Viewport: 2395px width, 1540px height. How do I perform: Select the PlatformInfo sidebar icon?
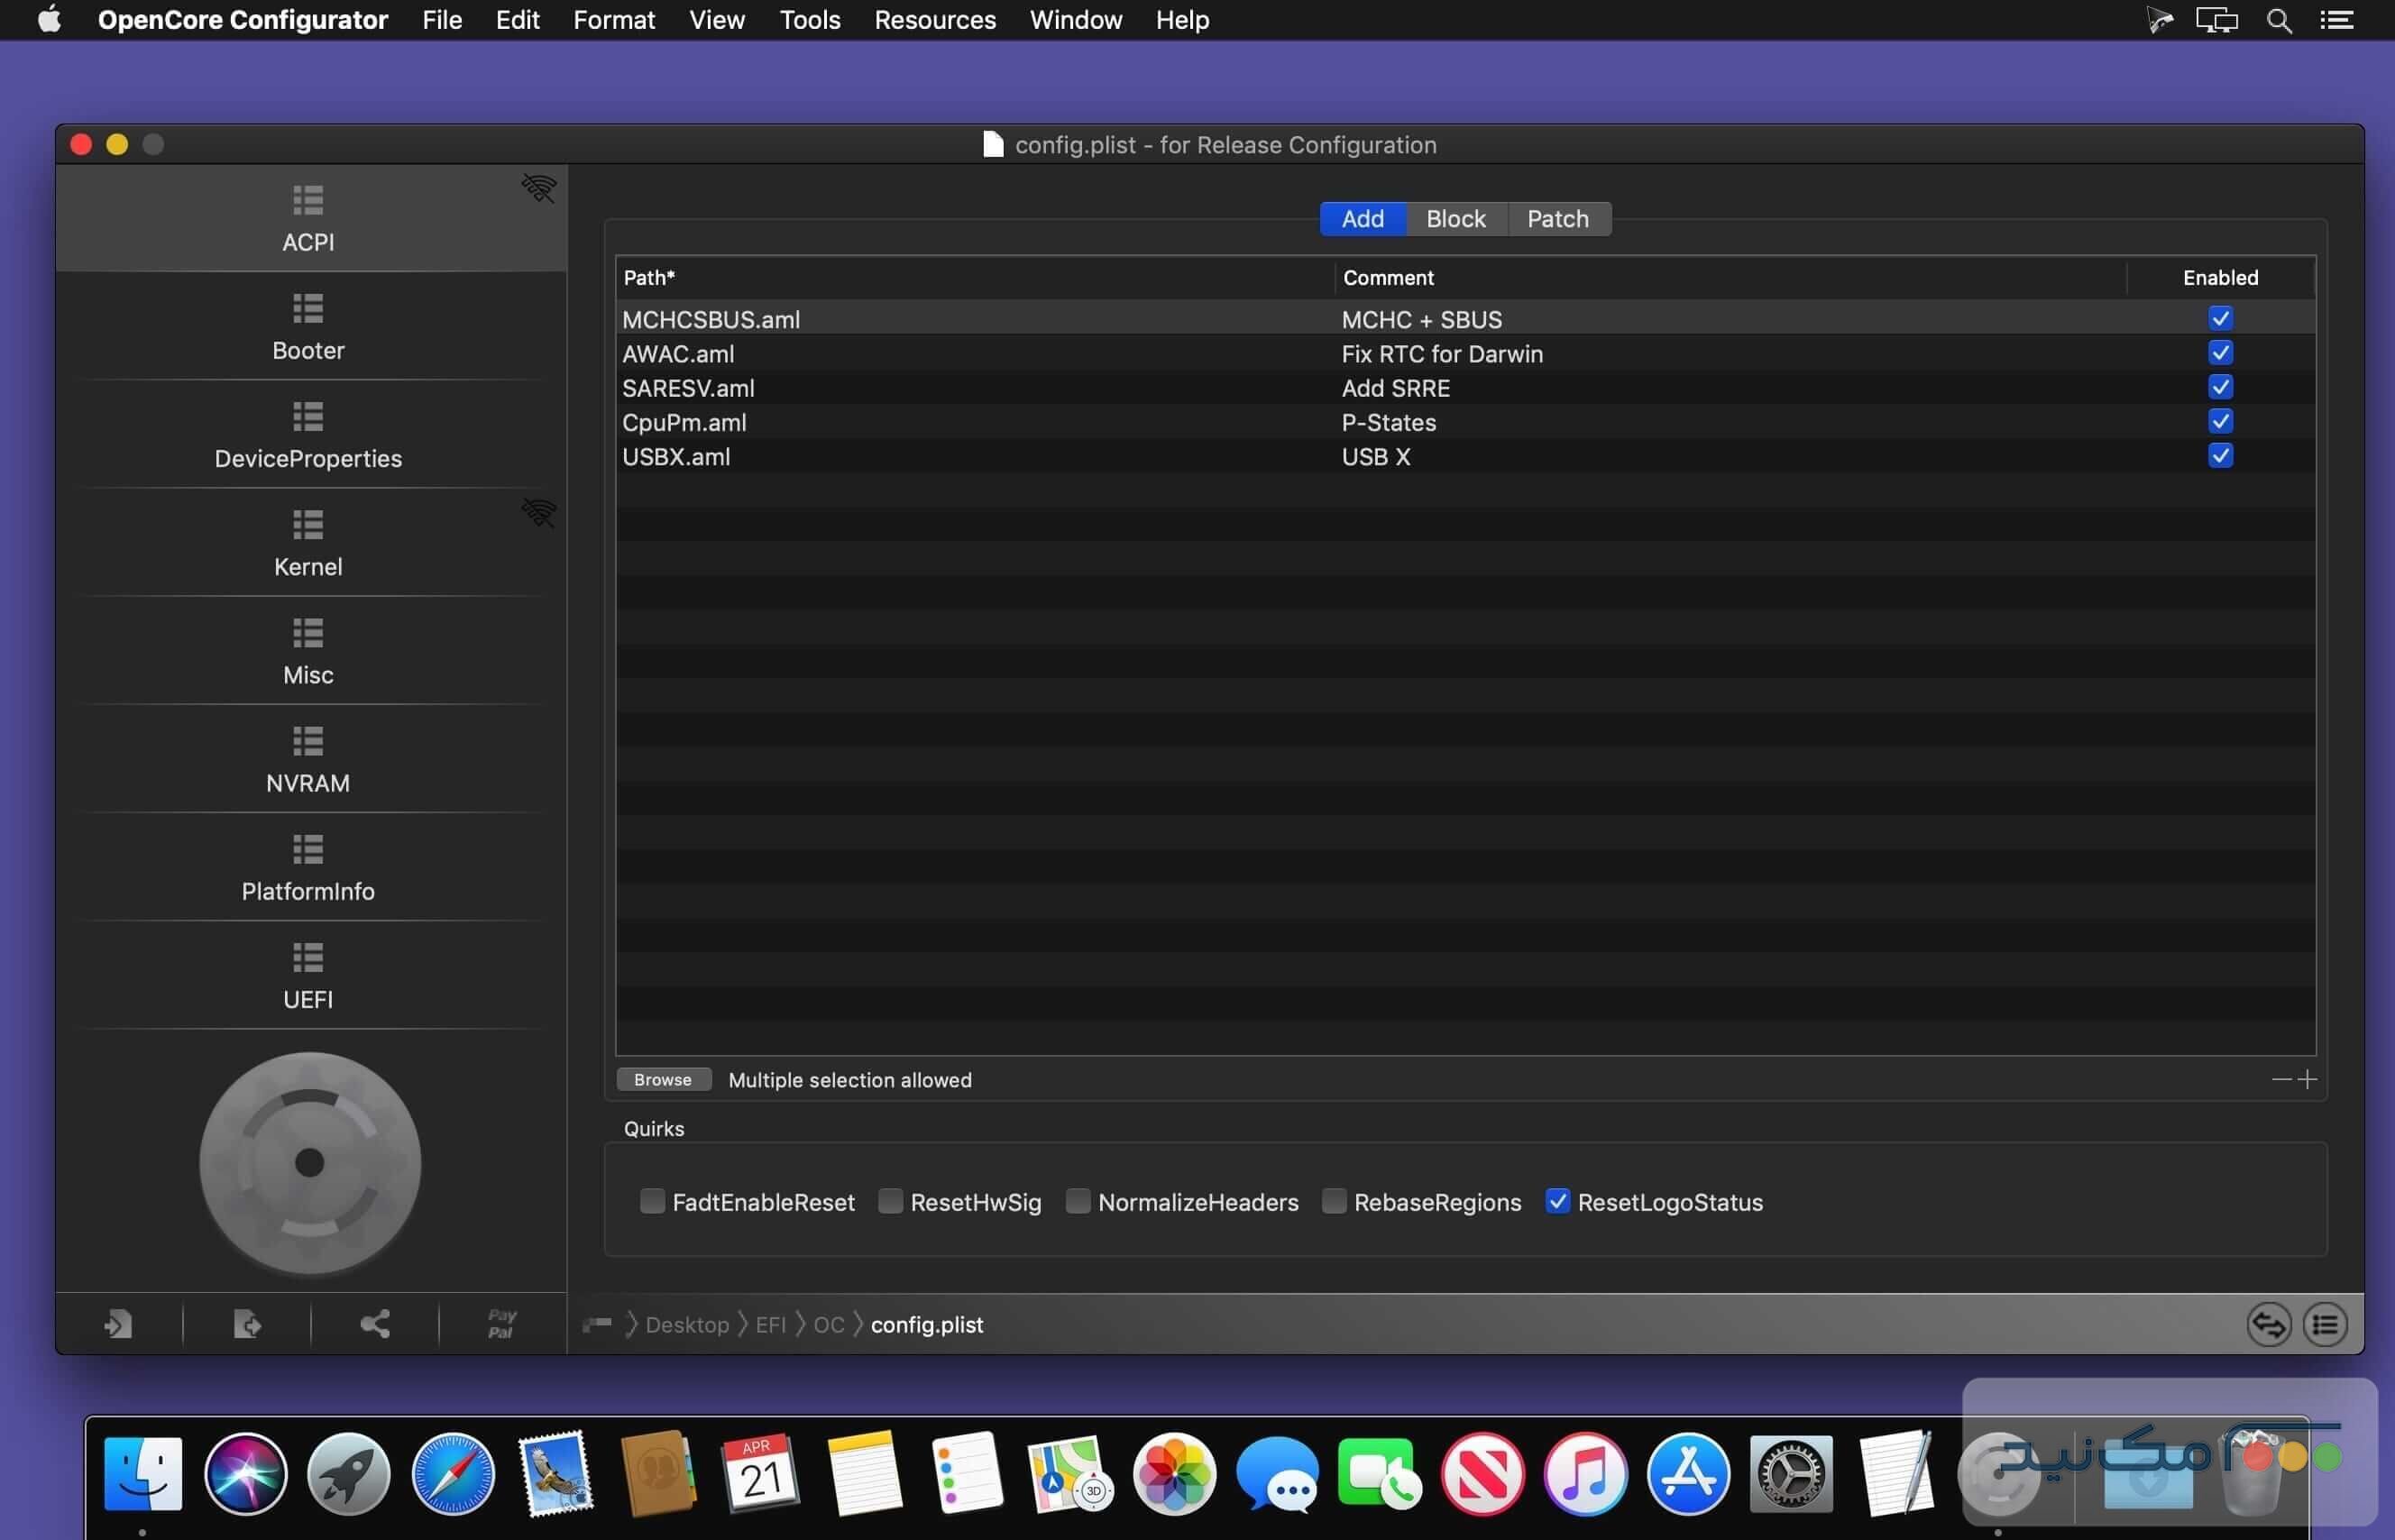coord(308,866)
